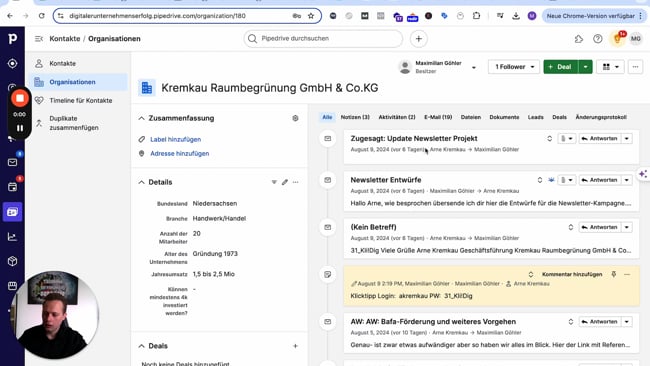650x366 pixels.
Task: Switch to Dokumente tab
Action: 504,117
